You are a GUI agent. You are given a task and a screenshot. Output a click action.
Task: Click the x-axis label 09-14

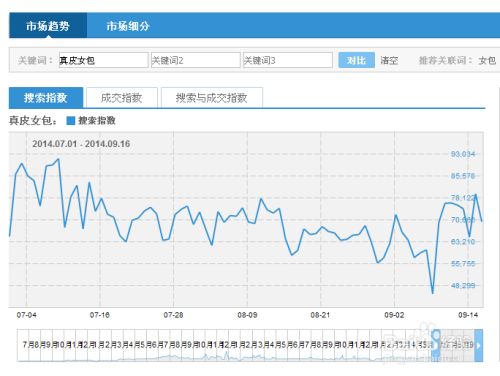click(468, 315)
